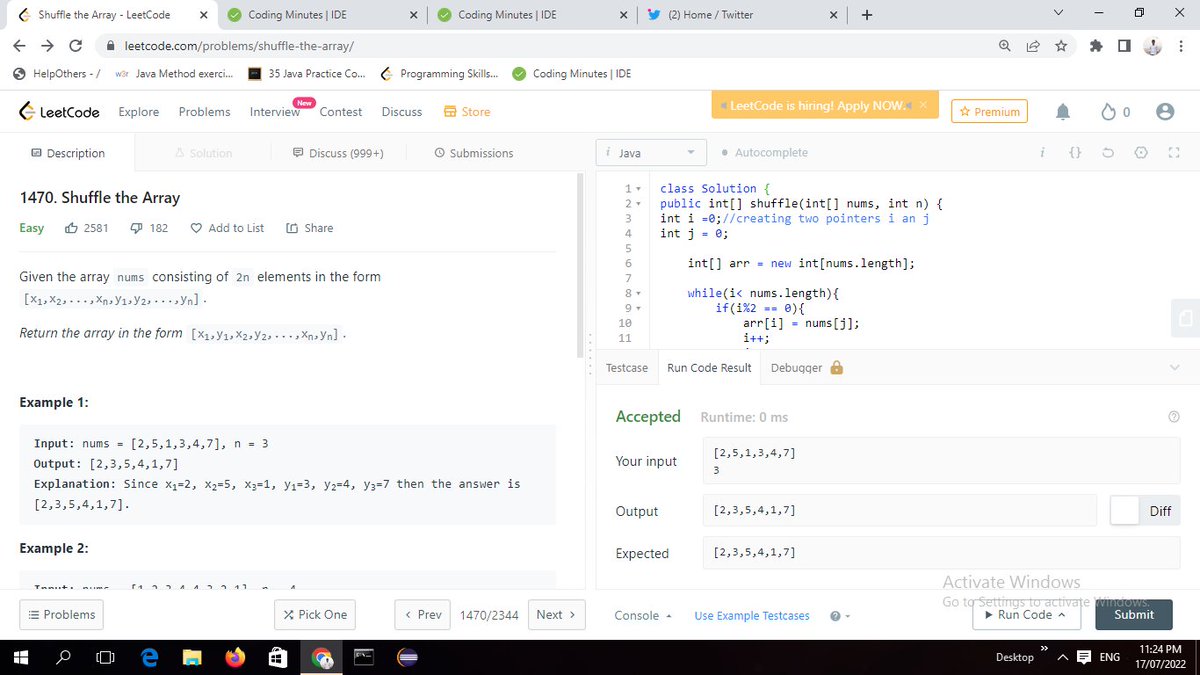Image resolution: width=1200 pixels, height=675 pixels.
Task: Open a new browser tab
Action: tap(867, 15)
